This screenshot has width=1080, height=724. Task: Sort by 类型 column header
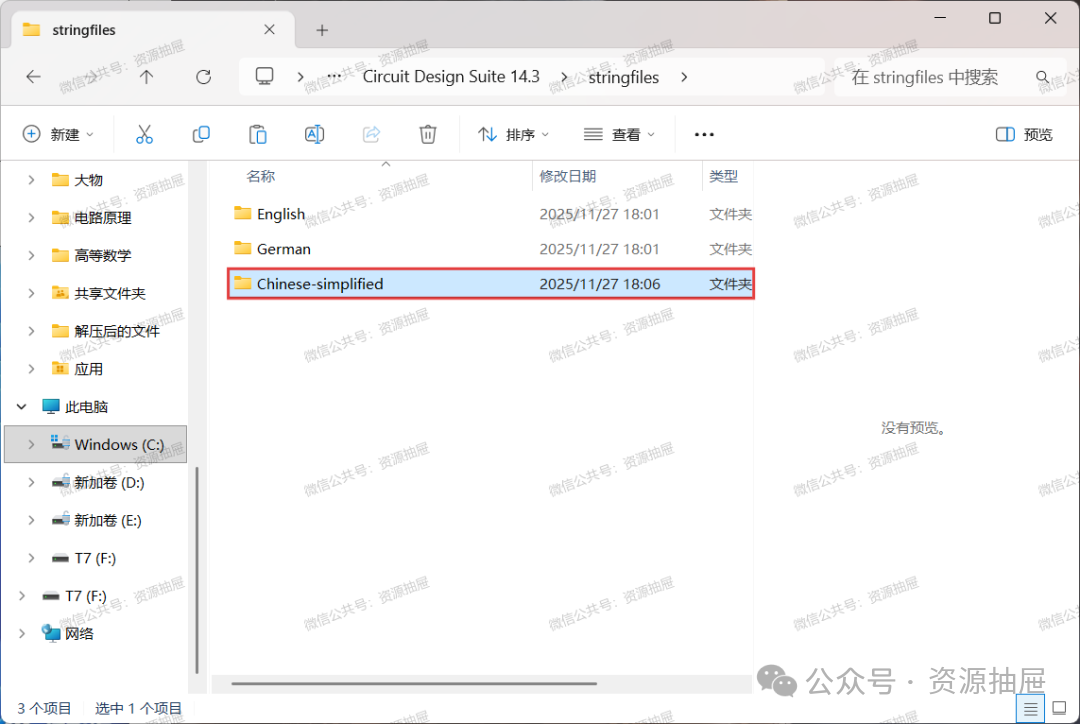tap(723, 176)
